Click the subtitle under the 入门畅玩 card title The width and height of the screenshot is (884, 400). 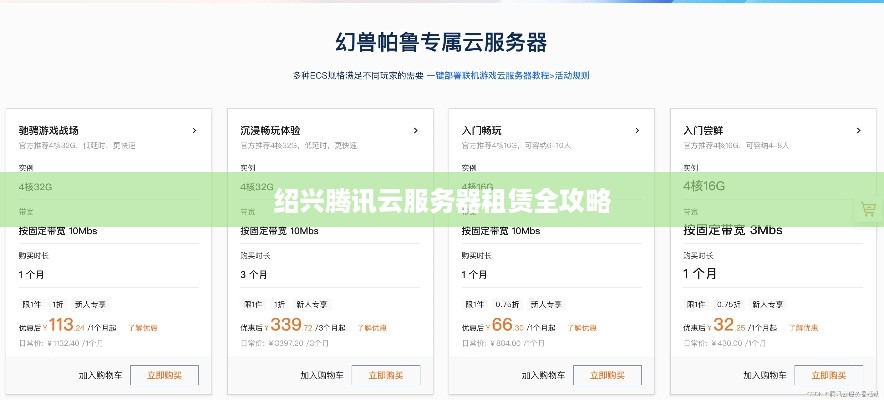[516, 146]
